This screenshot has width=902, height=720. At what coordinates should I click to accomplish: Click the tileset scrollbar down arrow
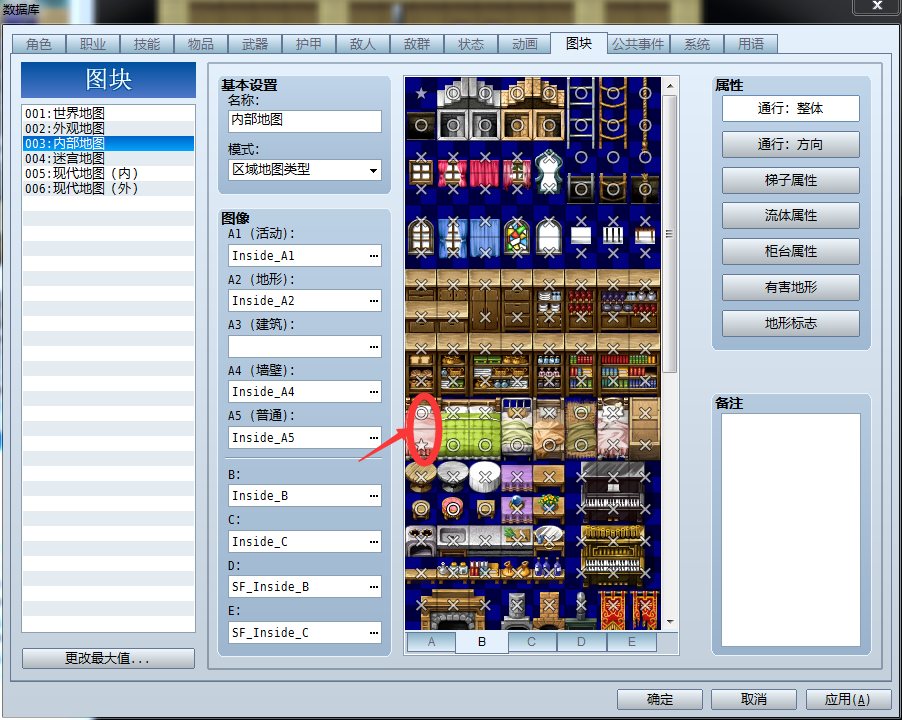tap(670, 622)
